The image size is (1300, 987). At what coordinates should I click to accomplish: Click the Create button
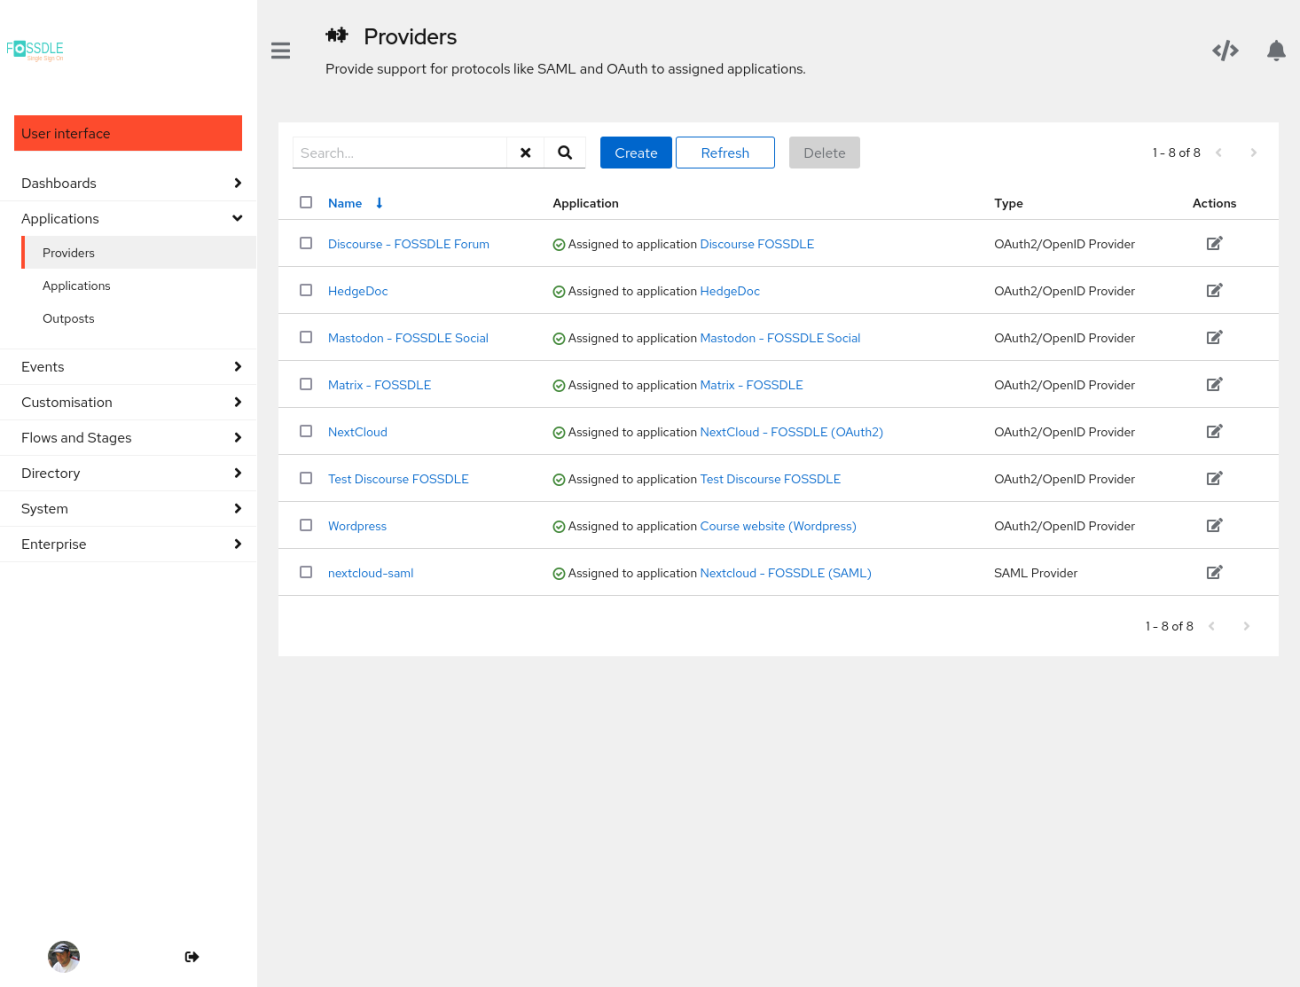(x=635, y=152)
